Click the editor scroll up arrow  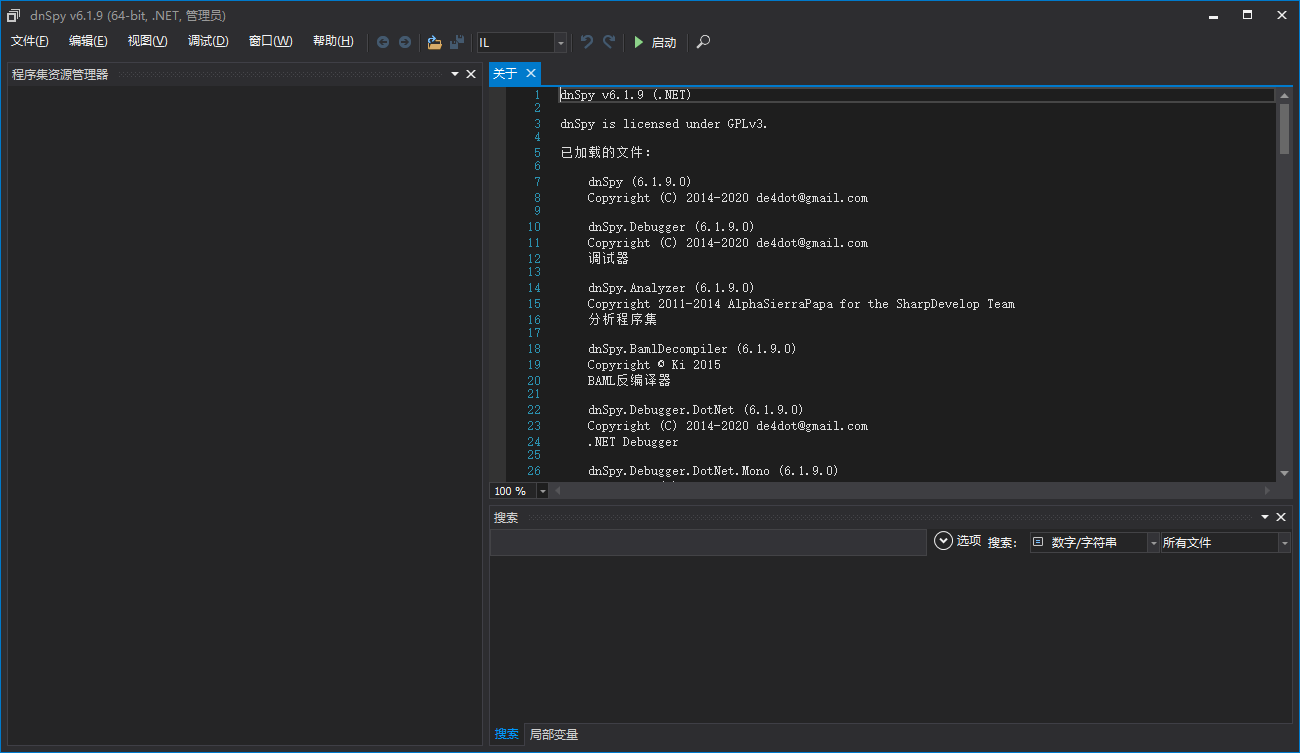click(1284, 95)
